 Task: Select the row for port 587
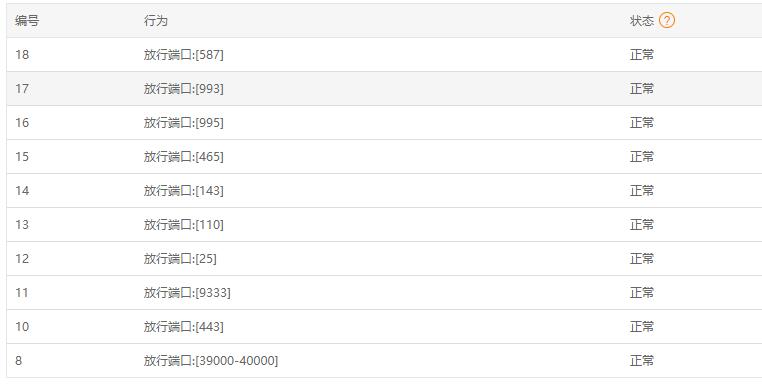384,54
